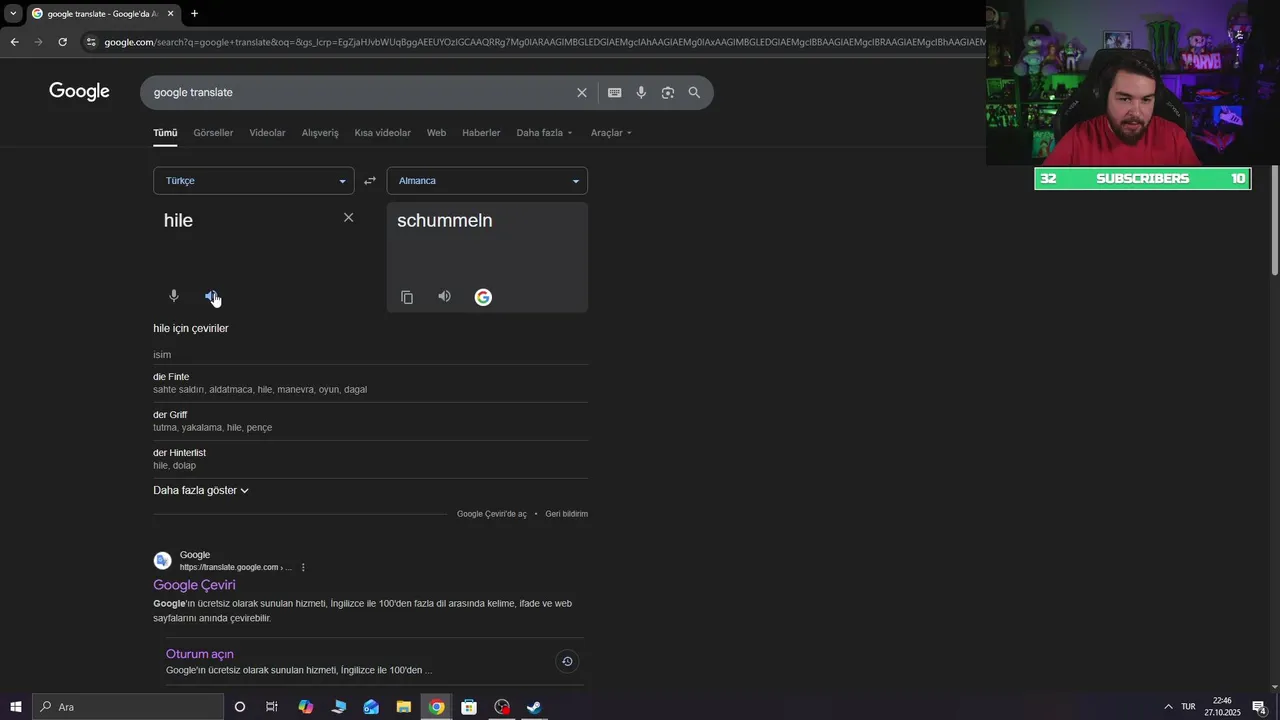Viewport: 1280px width, 720px height.
Task: Switch to the Alışveriş tab
Action: pos(320,133)
